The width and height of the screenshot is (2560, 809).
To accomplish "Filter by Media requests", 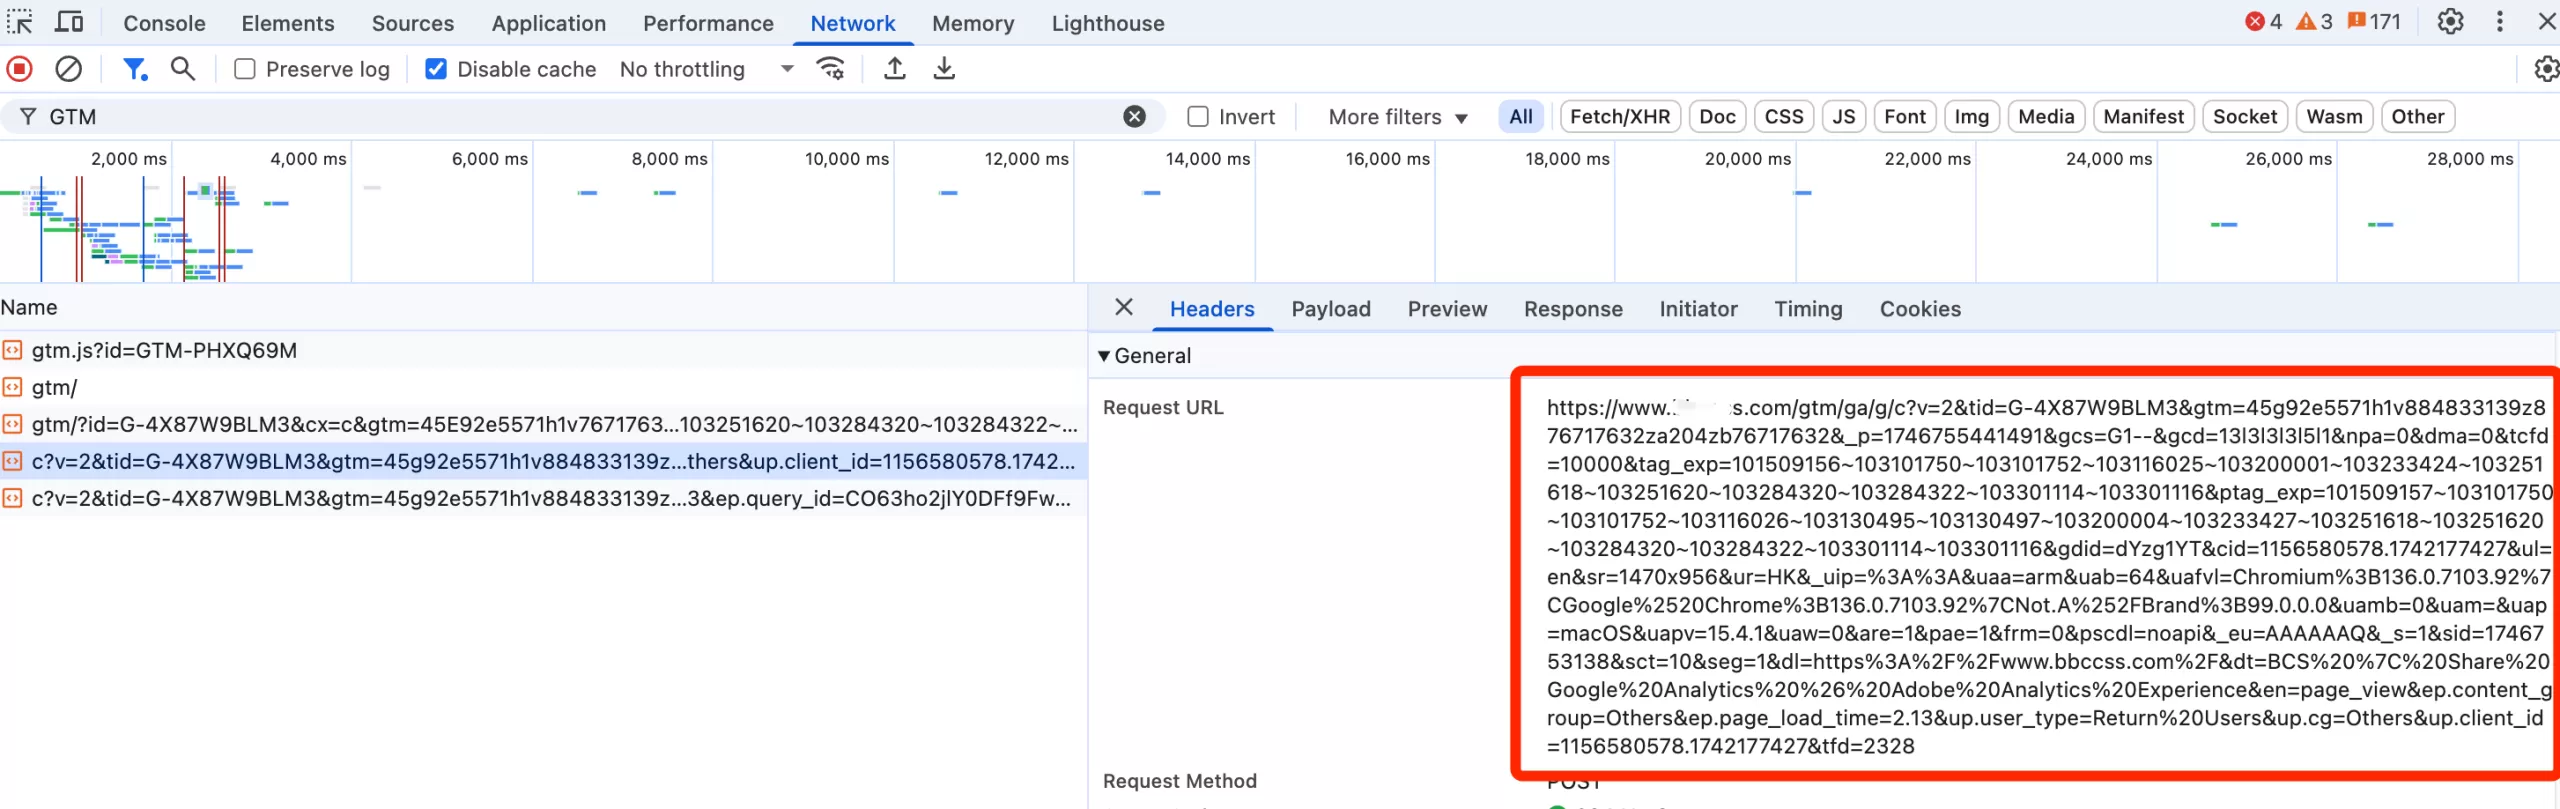I will coord(2046,116).
